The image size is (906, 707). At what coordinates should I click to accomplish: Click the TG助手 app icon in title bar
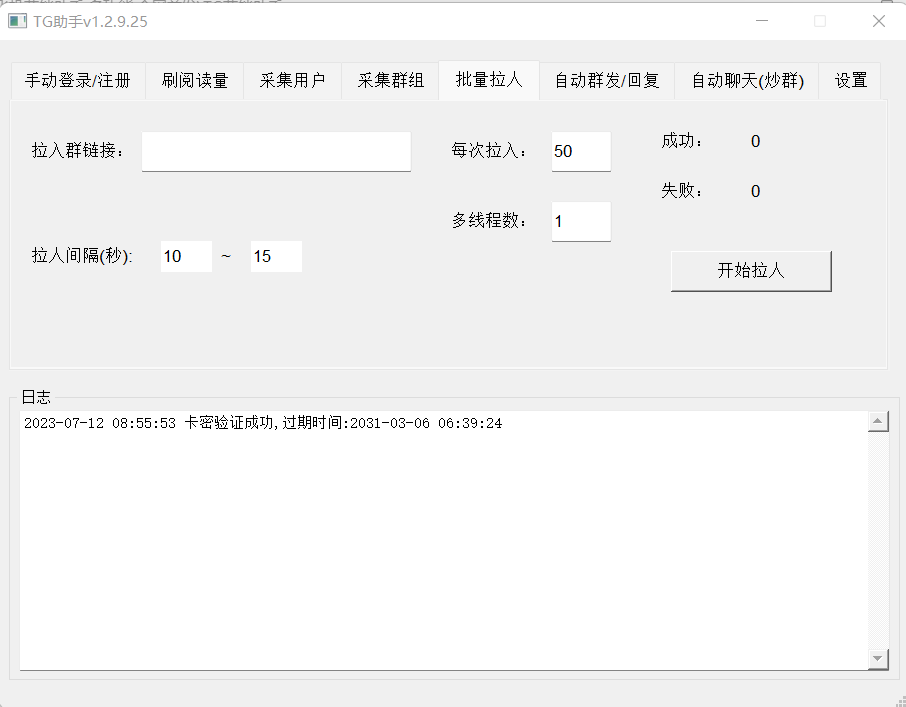pos(18,21)
